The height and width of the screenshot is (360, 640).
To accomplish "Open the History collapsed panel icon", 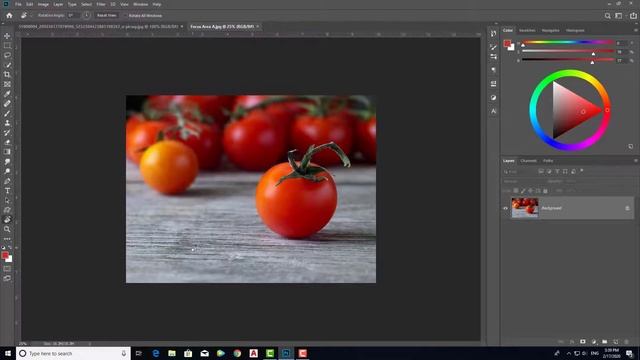I will [493, 33].
